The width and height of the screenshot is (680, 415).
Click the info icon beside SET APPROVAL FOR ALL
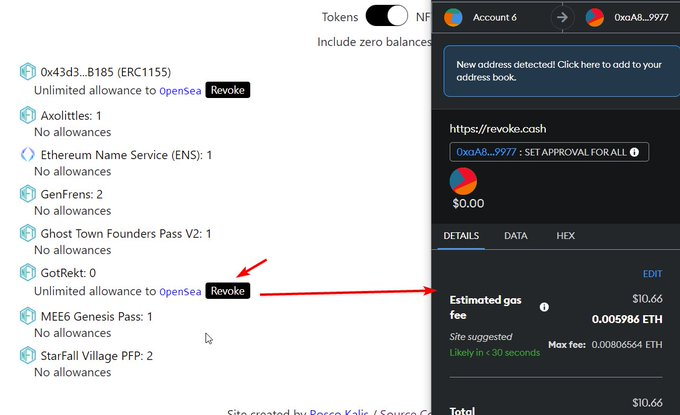click(x=634, y=152)
